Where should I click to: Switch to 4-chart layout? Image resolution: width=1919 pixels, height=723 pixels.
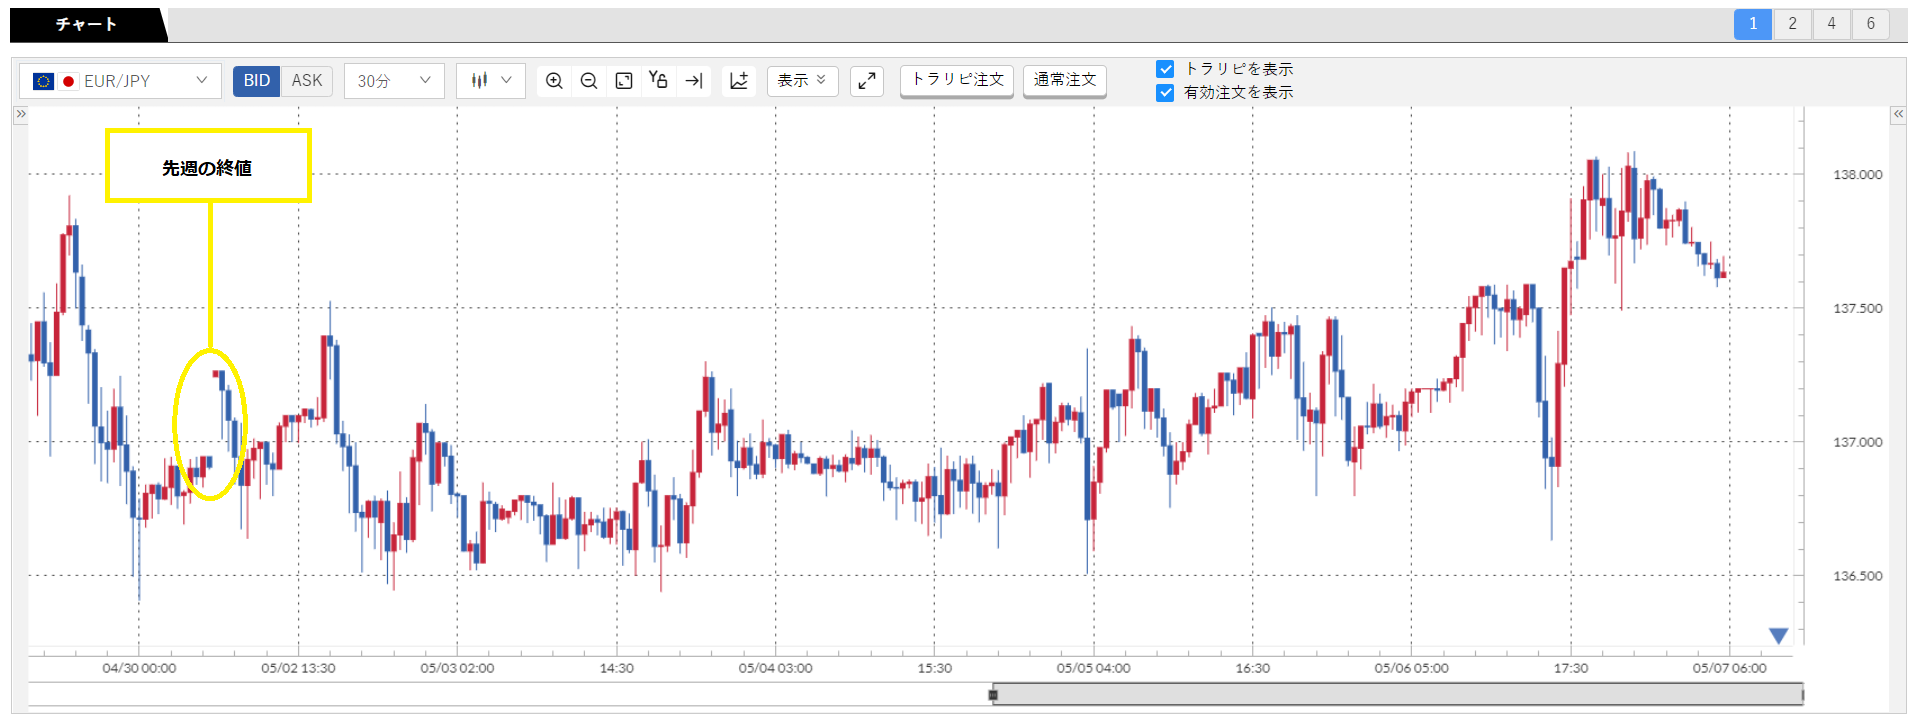(x=1831, y=24)
